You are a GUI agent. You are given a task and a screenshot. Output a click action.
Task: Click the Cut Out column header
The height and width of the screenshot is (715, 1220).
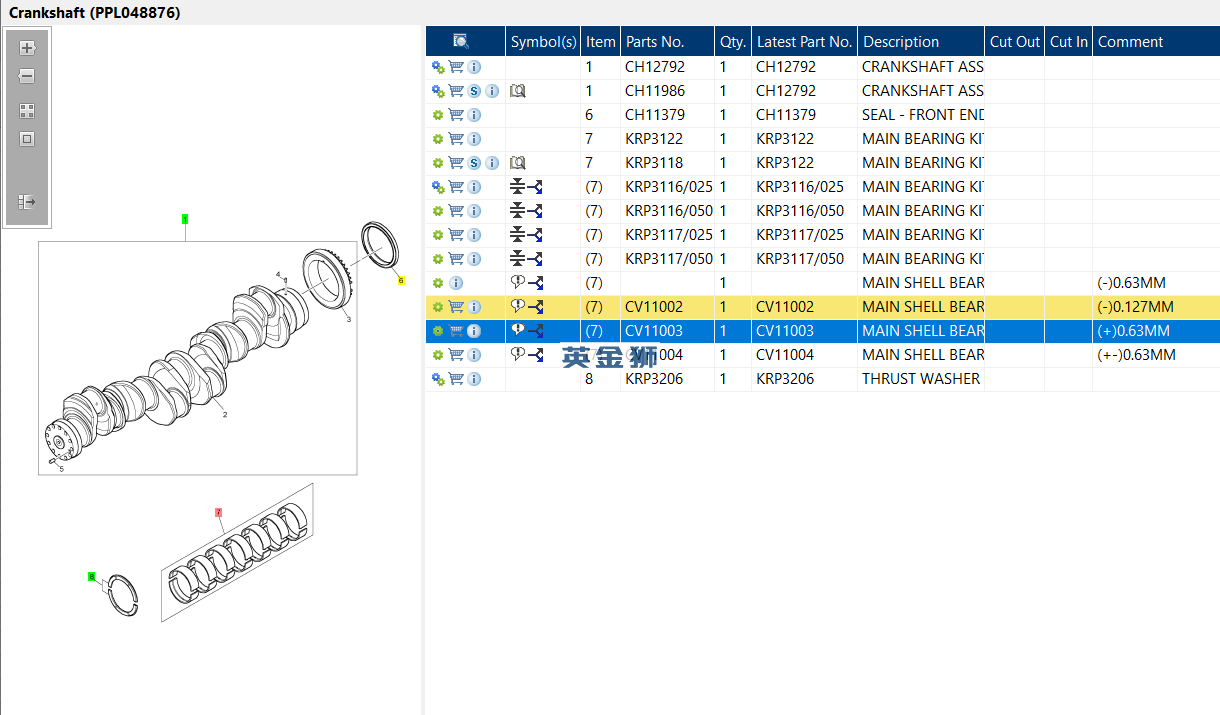tap(1015, 42)
